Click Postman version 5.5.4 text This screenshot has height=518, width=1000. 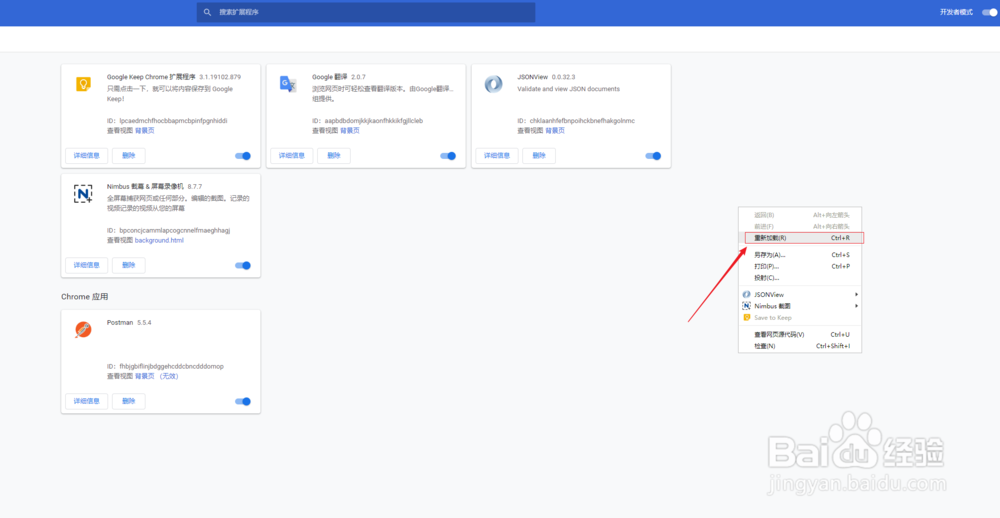pyautogui.click(x=144, y=323)
